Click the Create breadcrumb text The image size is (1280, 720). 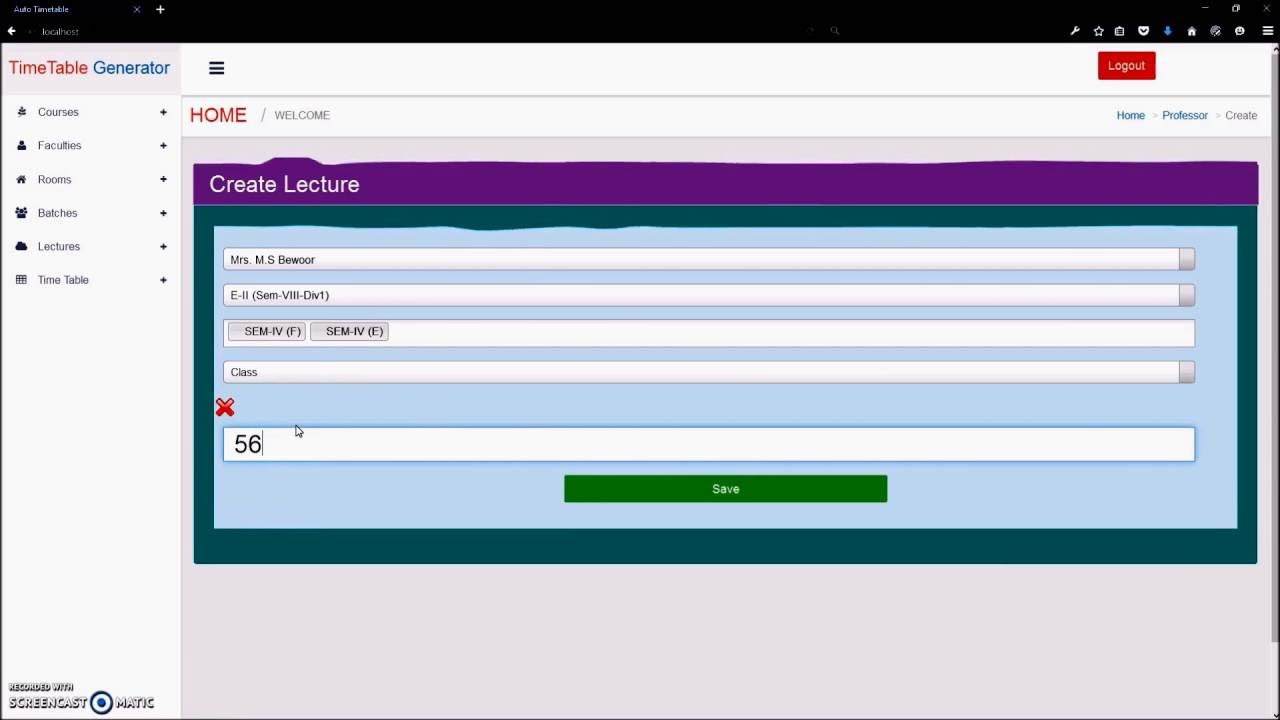(1241, 115)
